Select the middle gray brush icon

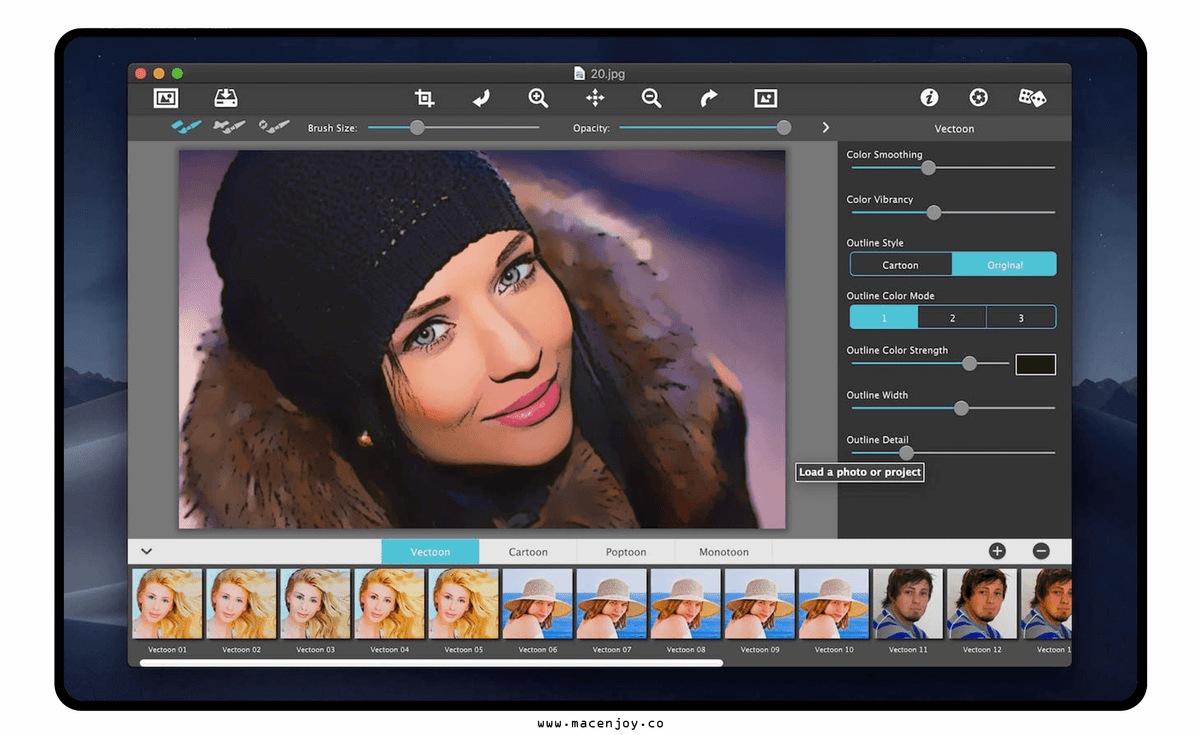pos(231,127)
